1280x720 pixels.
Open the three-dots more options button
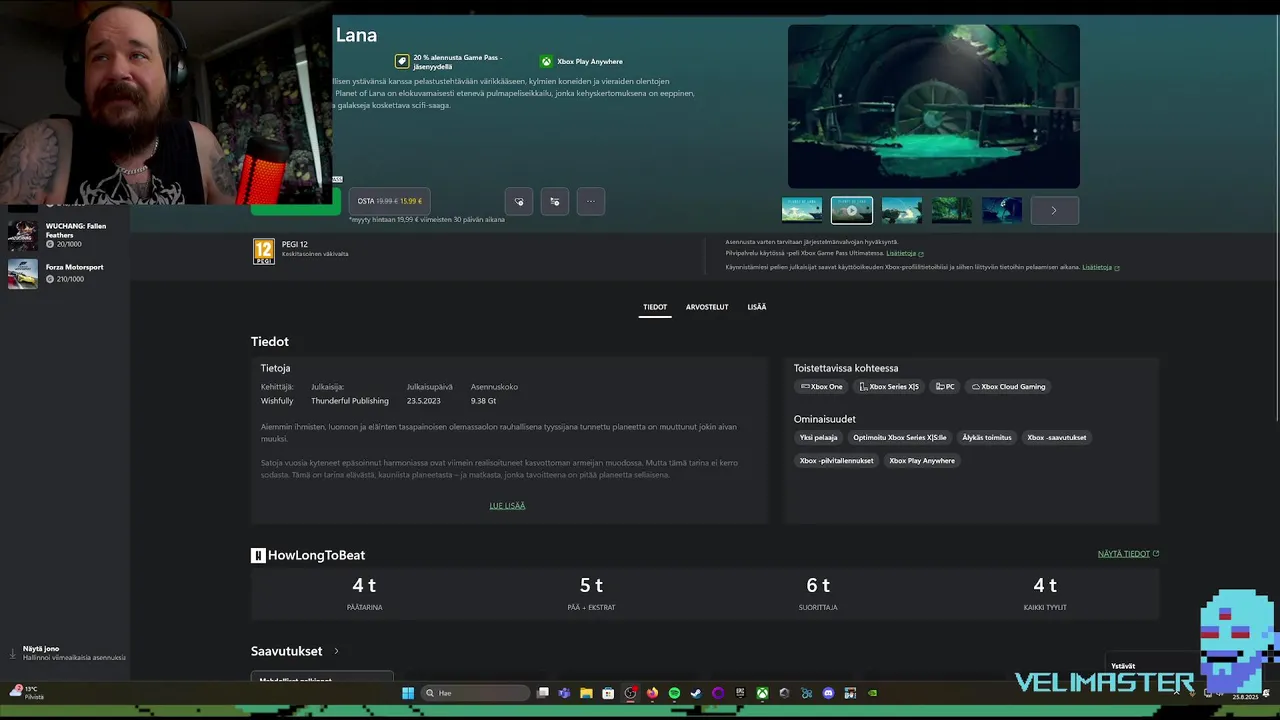pos(590,201)
